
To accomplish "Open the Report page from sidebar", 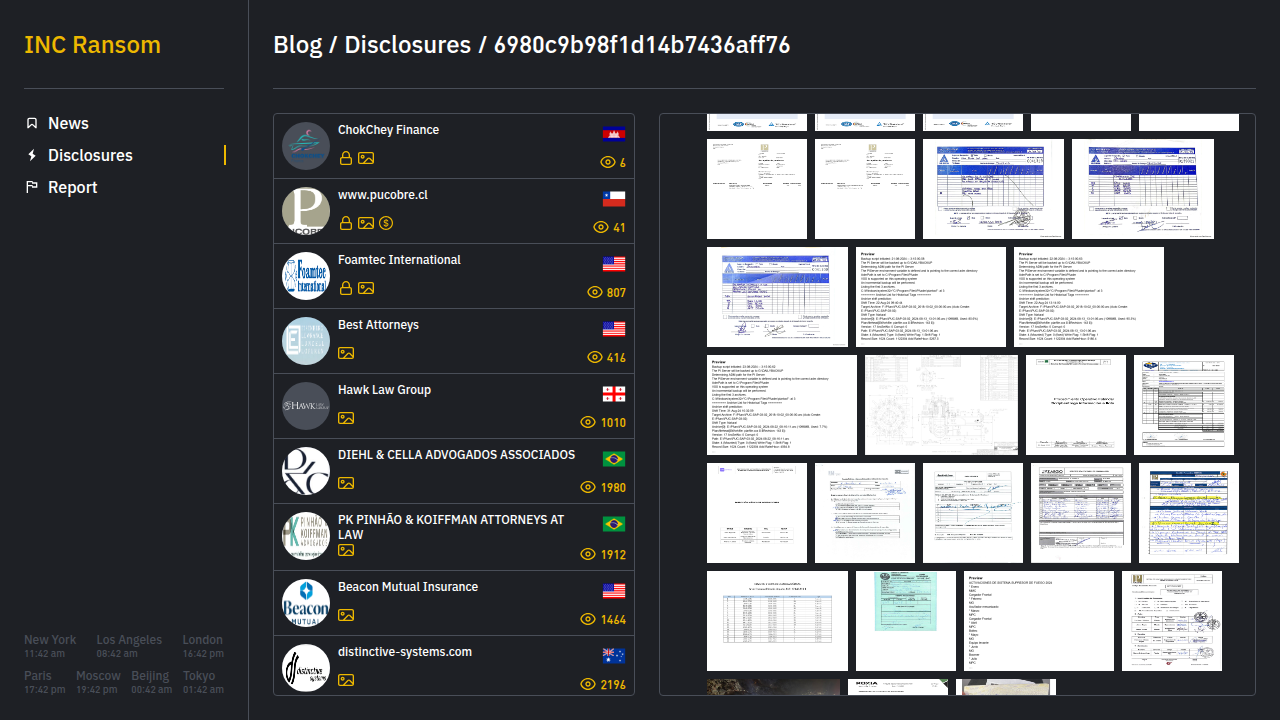I will click(72, 187).
